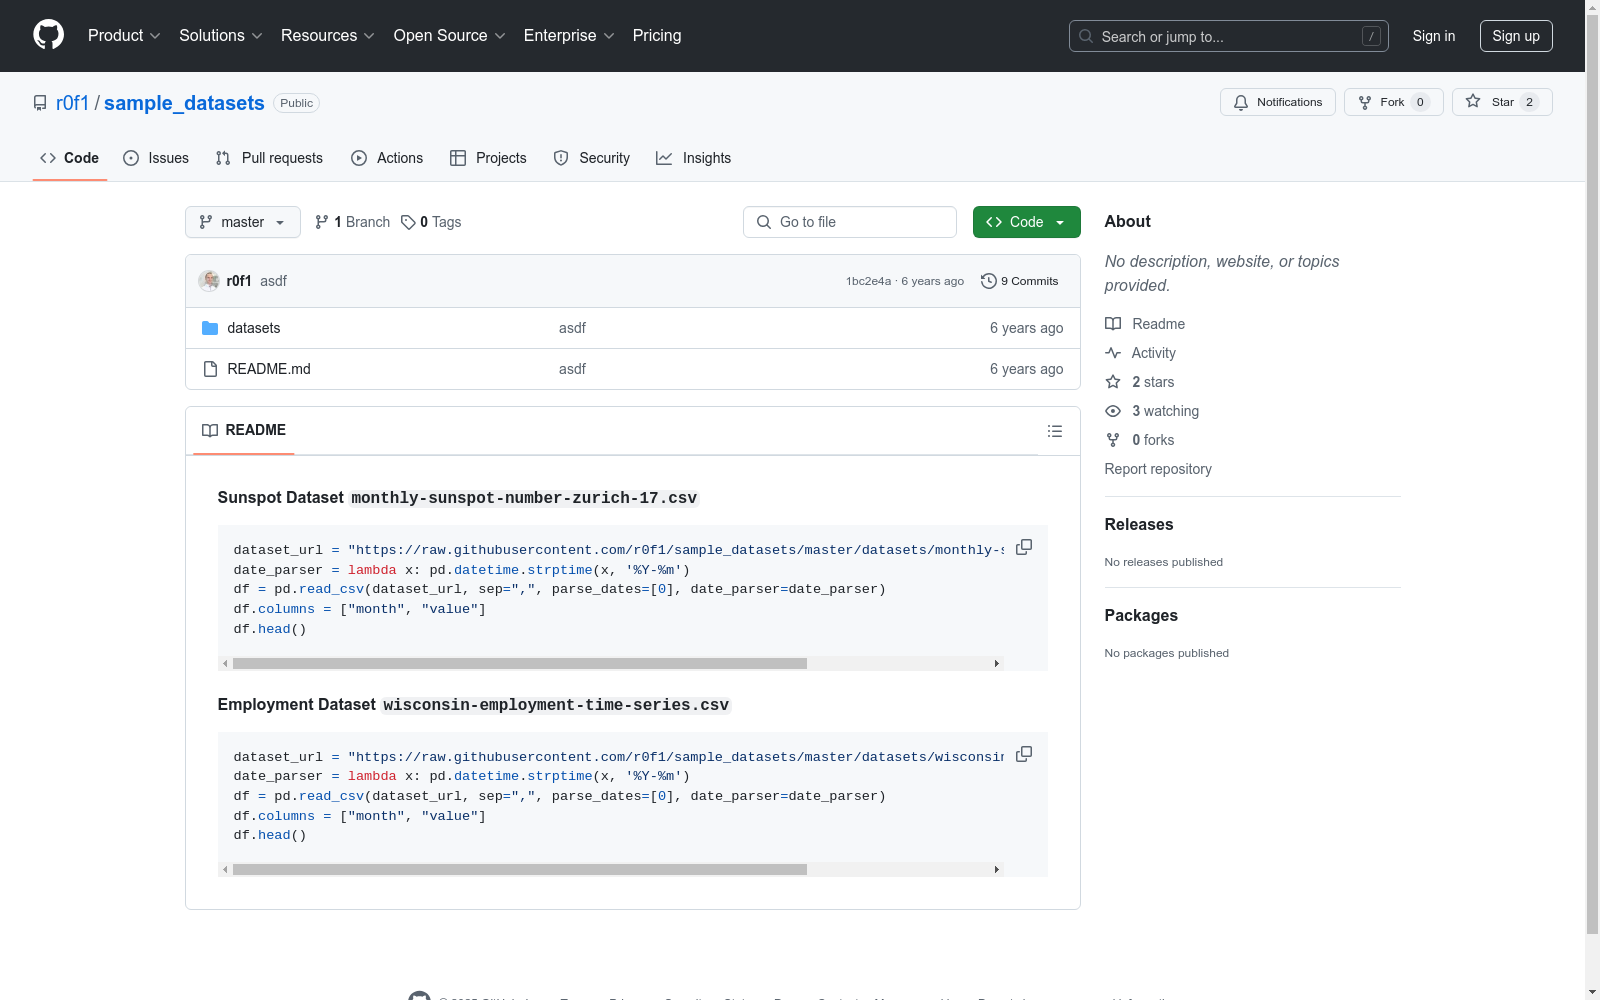The image size is (1600, 1000).
Task: Focus the Search or jump to field
Action: point(1229,36)
